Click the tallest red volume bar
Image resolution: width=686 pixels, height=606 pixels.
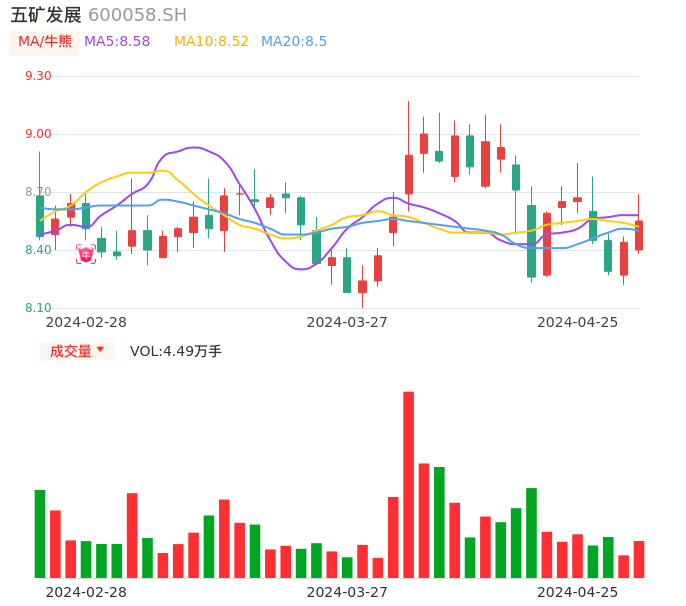tap(408, 484)
